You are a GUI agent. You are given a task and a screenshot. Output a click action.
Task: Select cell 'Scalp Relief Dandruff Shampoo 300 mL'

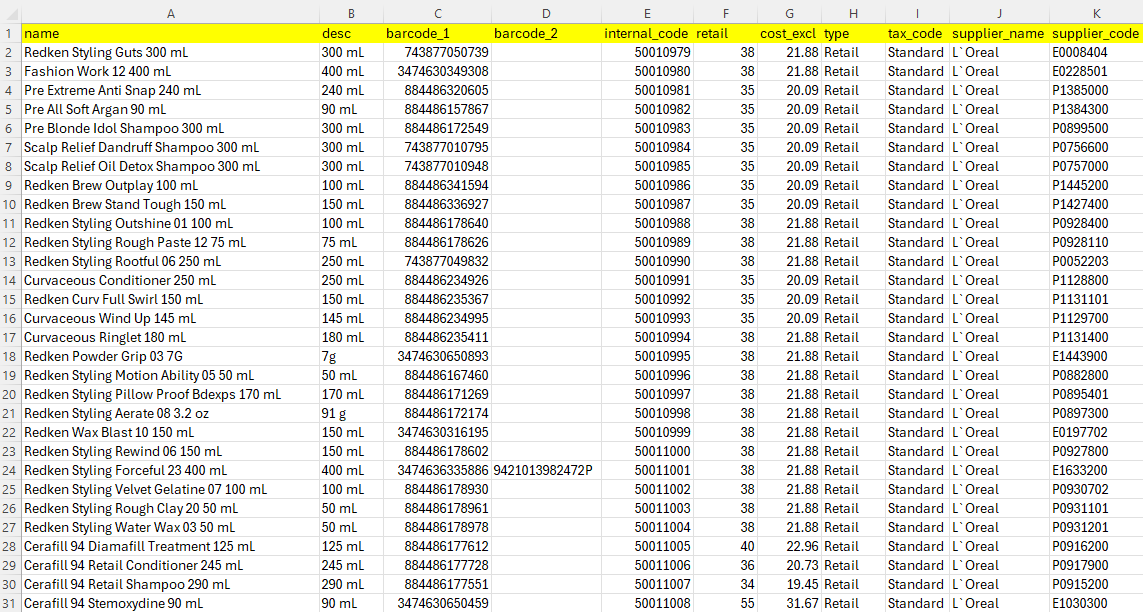pos(171,146)
